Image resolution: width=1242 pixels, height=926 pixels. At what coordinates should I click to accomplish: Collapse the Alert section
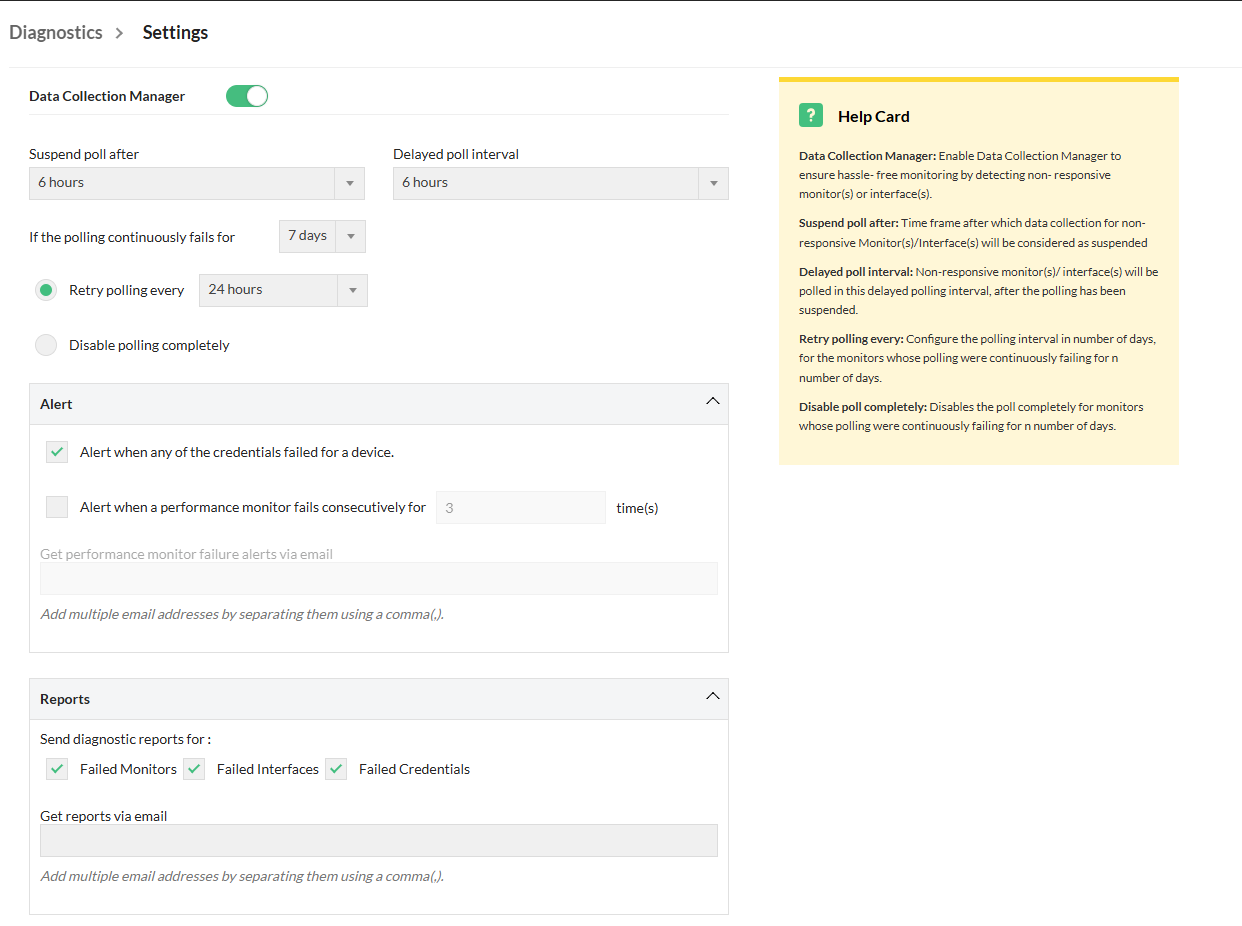(x=713, y=401)
